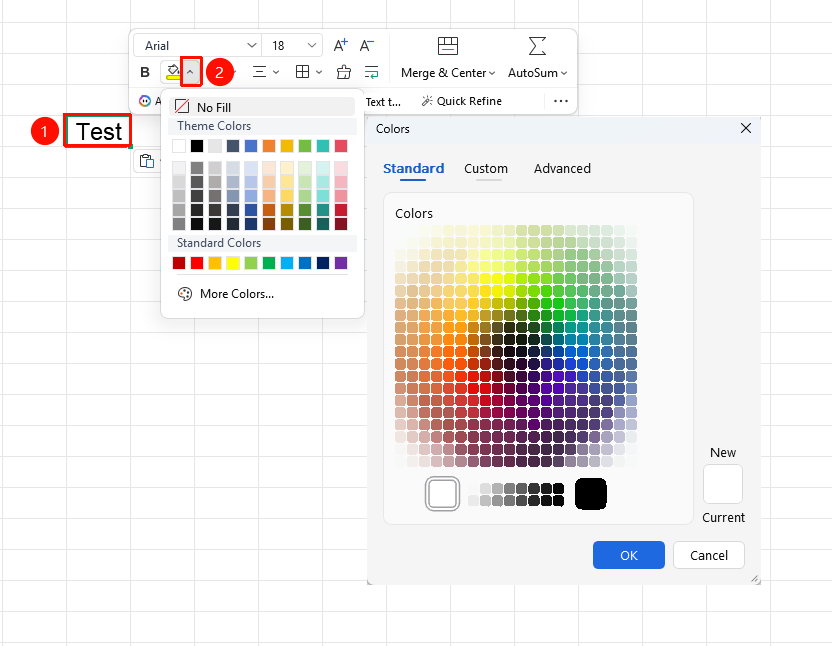832x646 pixels.
Task: Select bright red in Standard Colors row
Action: (197, 263)
